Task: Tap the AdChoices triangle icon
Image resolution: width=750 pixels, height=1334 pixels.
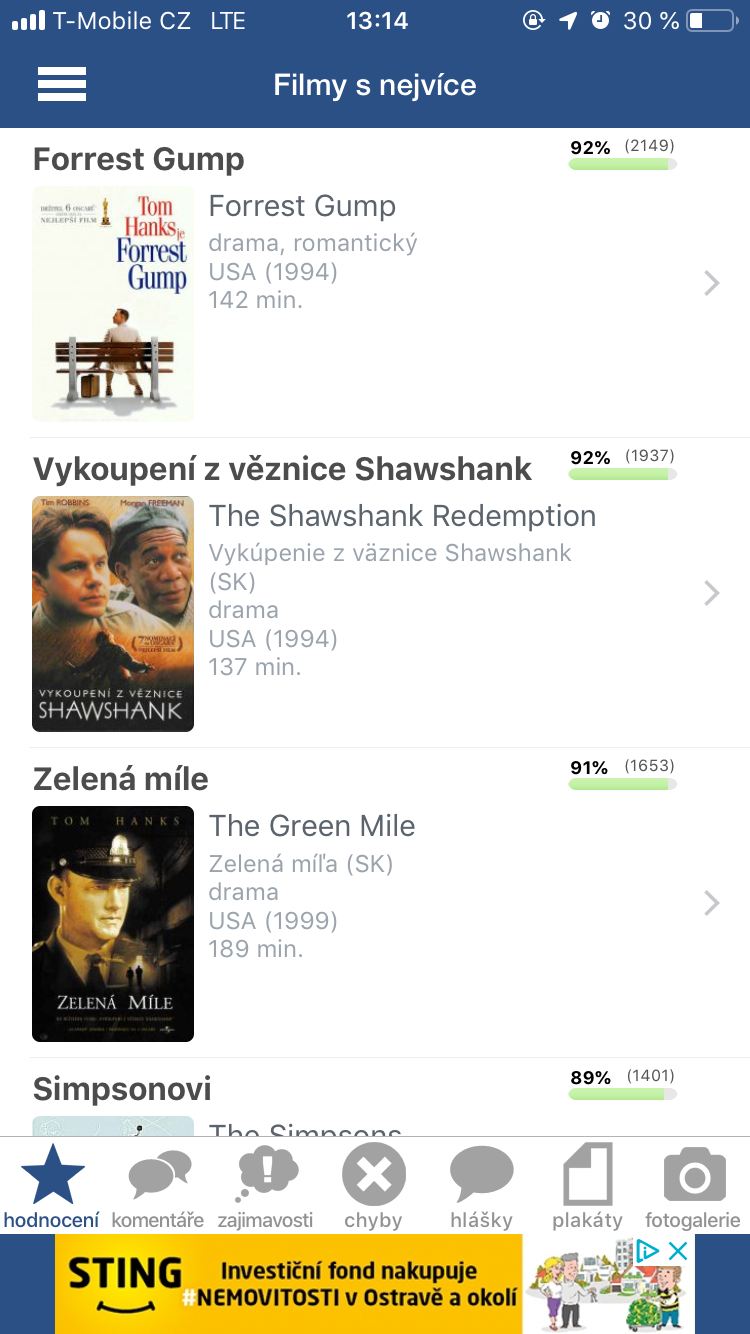Action: (x=648, y=1251)
